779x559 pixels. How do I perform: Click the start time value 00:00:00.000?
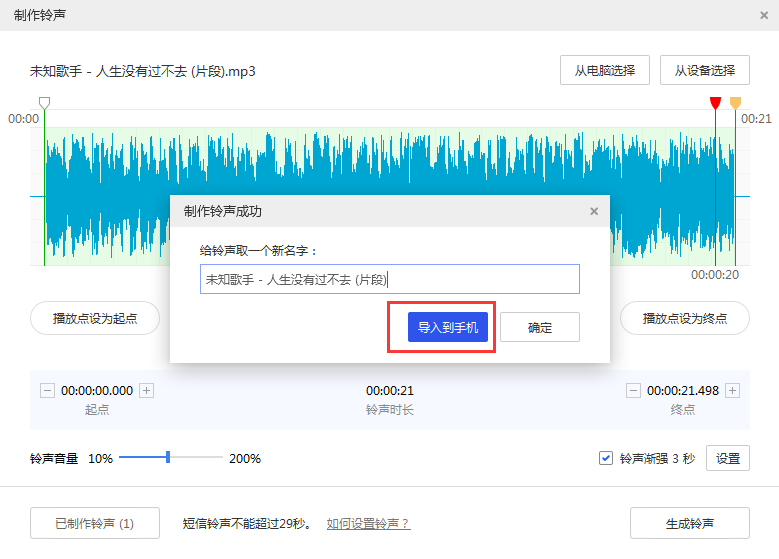(x=97, y=391)
